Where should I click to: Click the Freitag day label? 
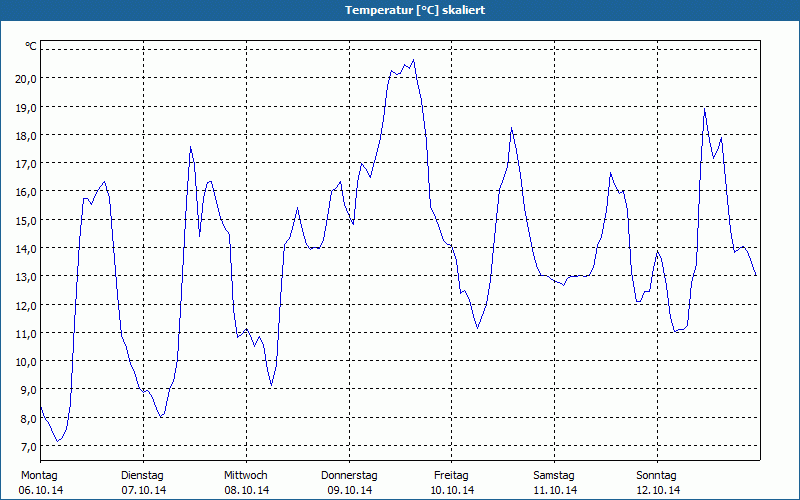pos(451,476)
